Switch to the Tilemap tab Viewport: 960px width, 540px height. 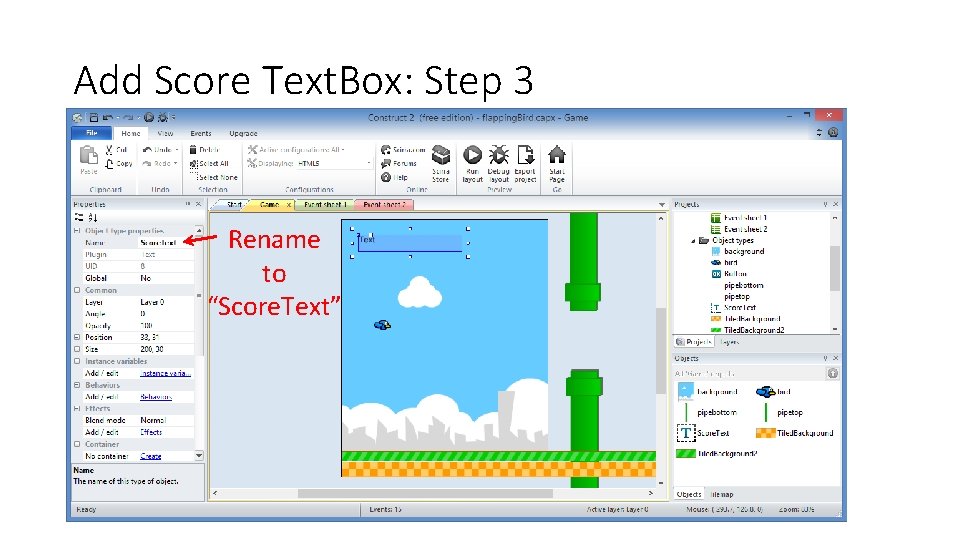[721, 494]
